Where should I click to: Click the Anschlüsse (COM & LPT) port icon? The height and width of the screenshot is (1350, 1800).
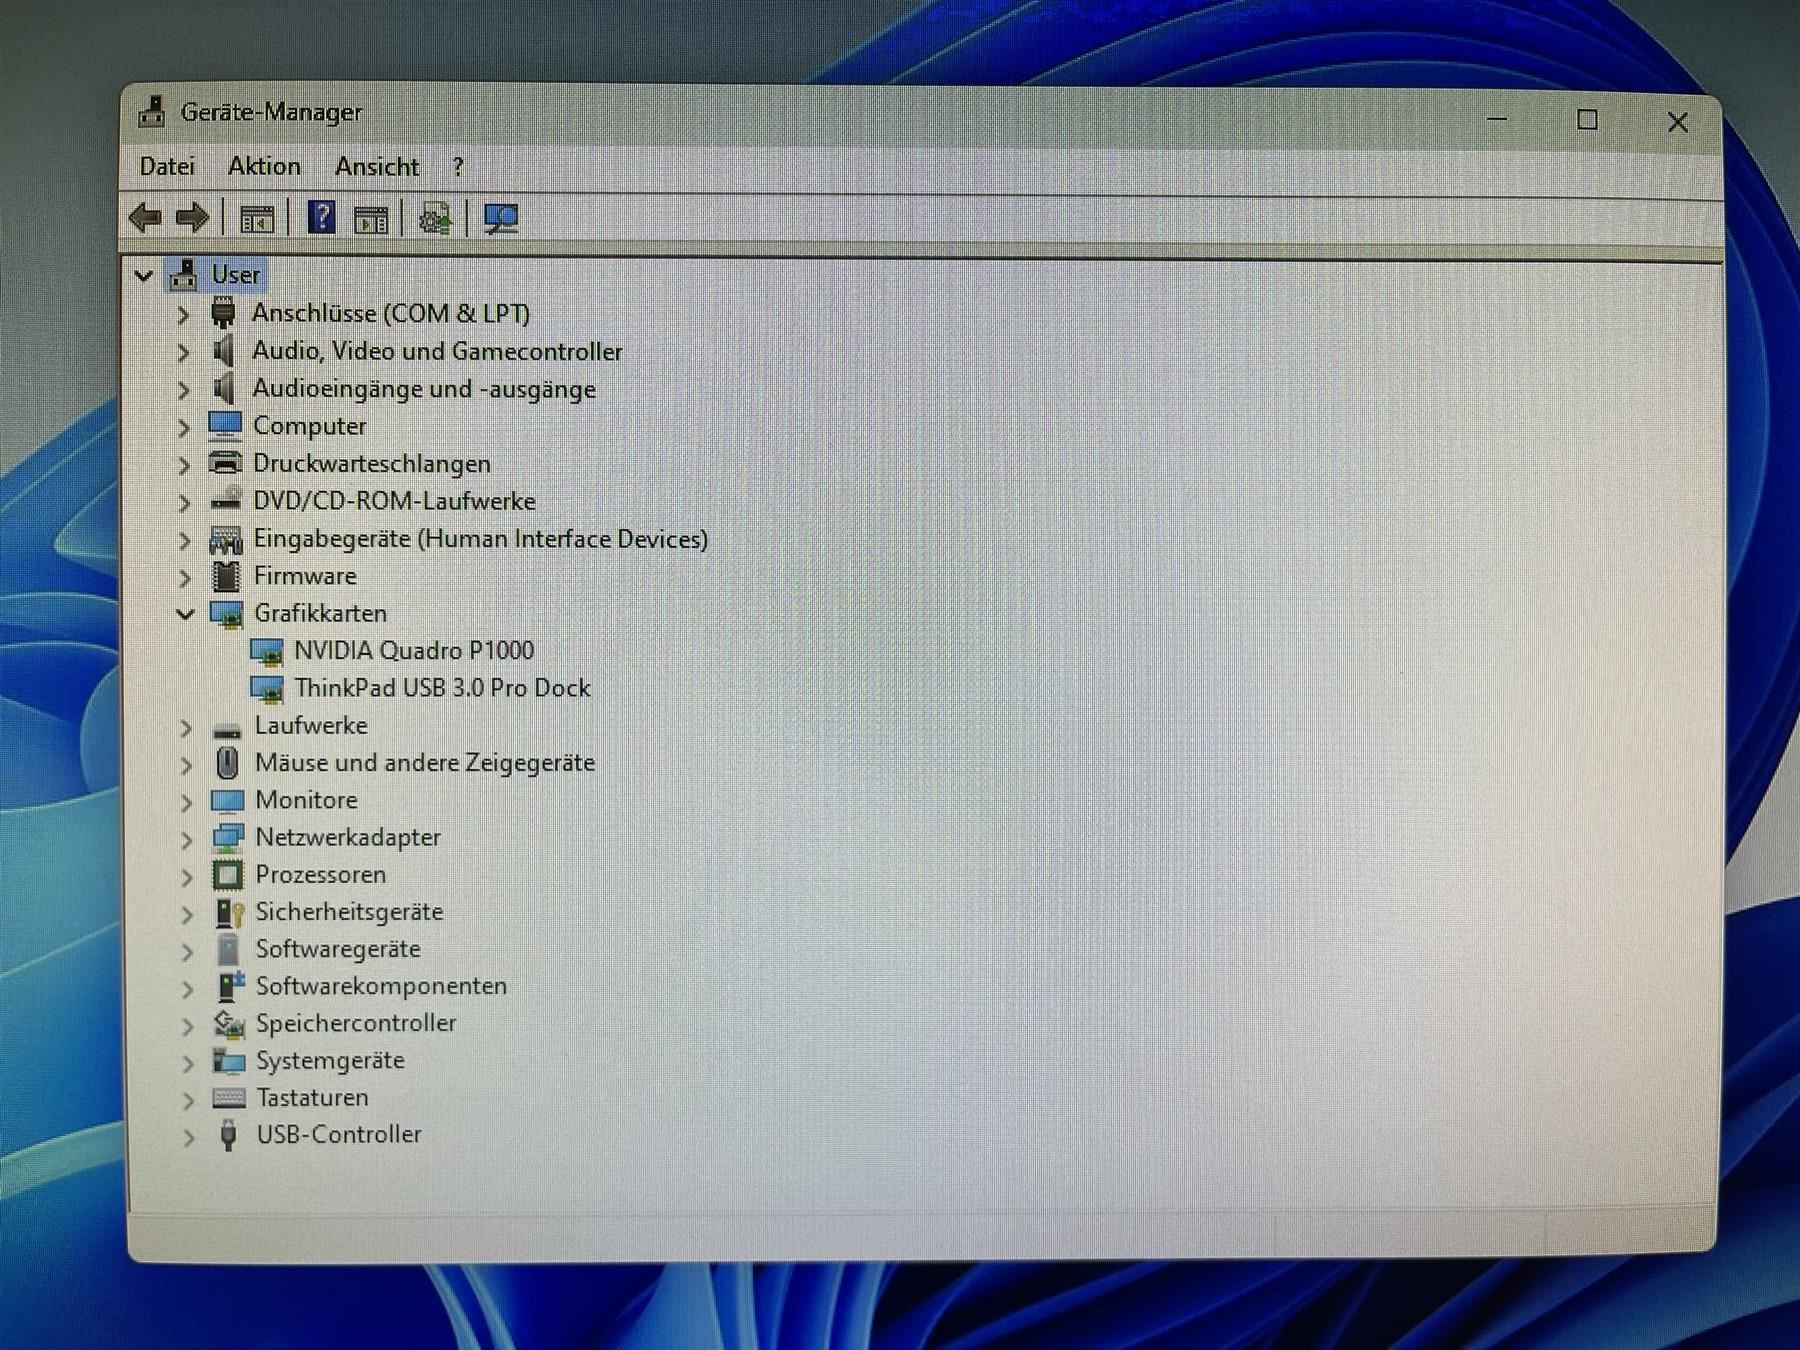click(x=223, y=313)
